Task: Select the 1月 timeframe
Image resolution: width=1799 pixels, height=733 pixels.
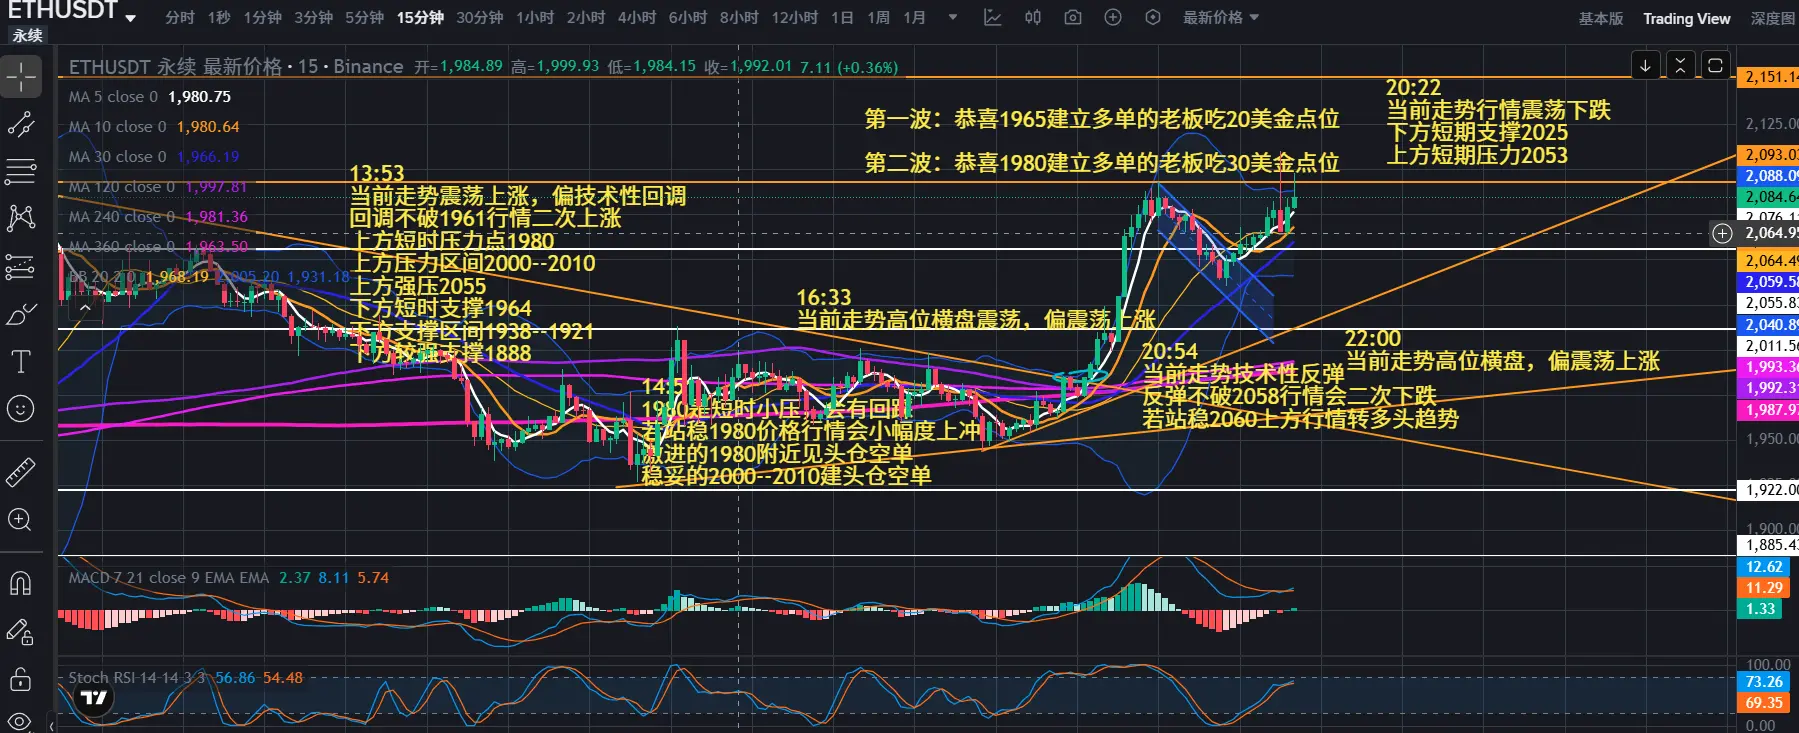Action: (914, 18)
